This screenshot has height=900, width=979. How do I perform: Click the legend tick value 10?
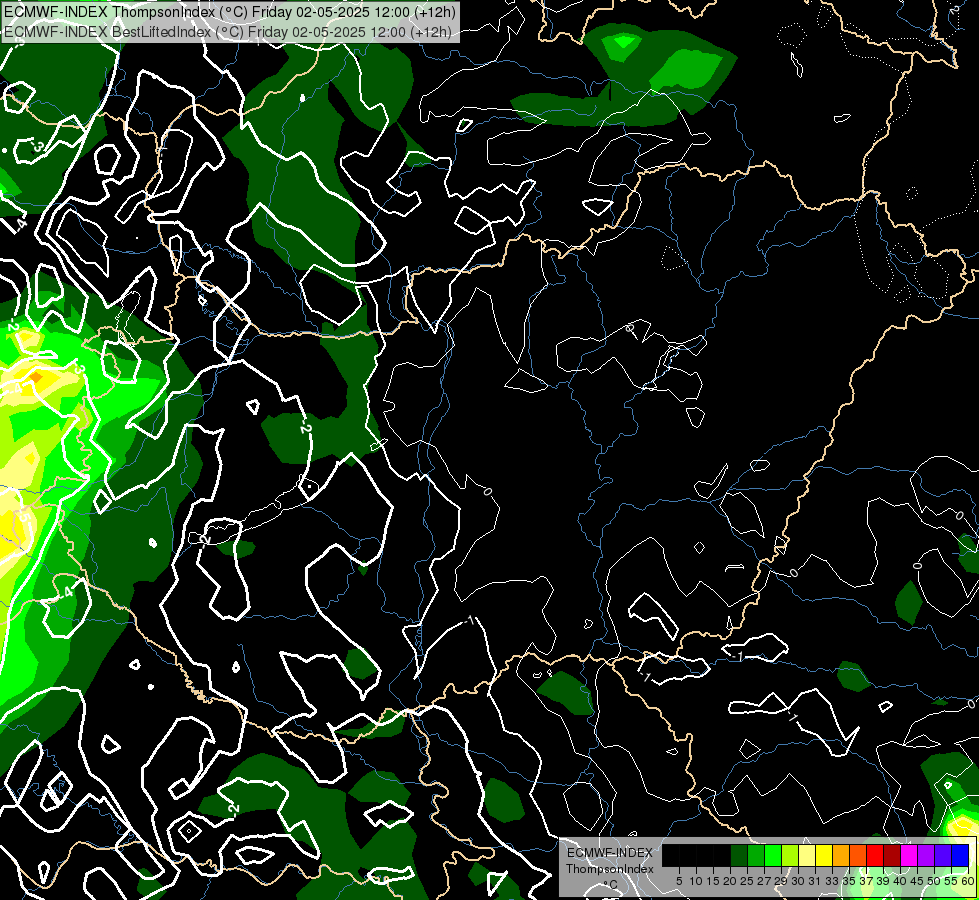696,881
